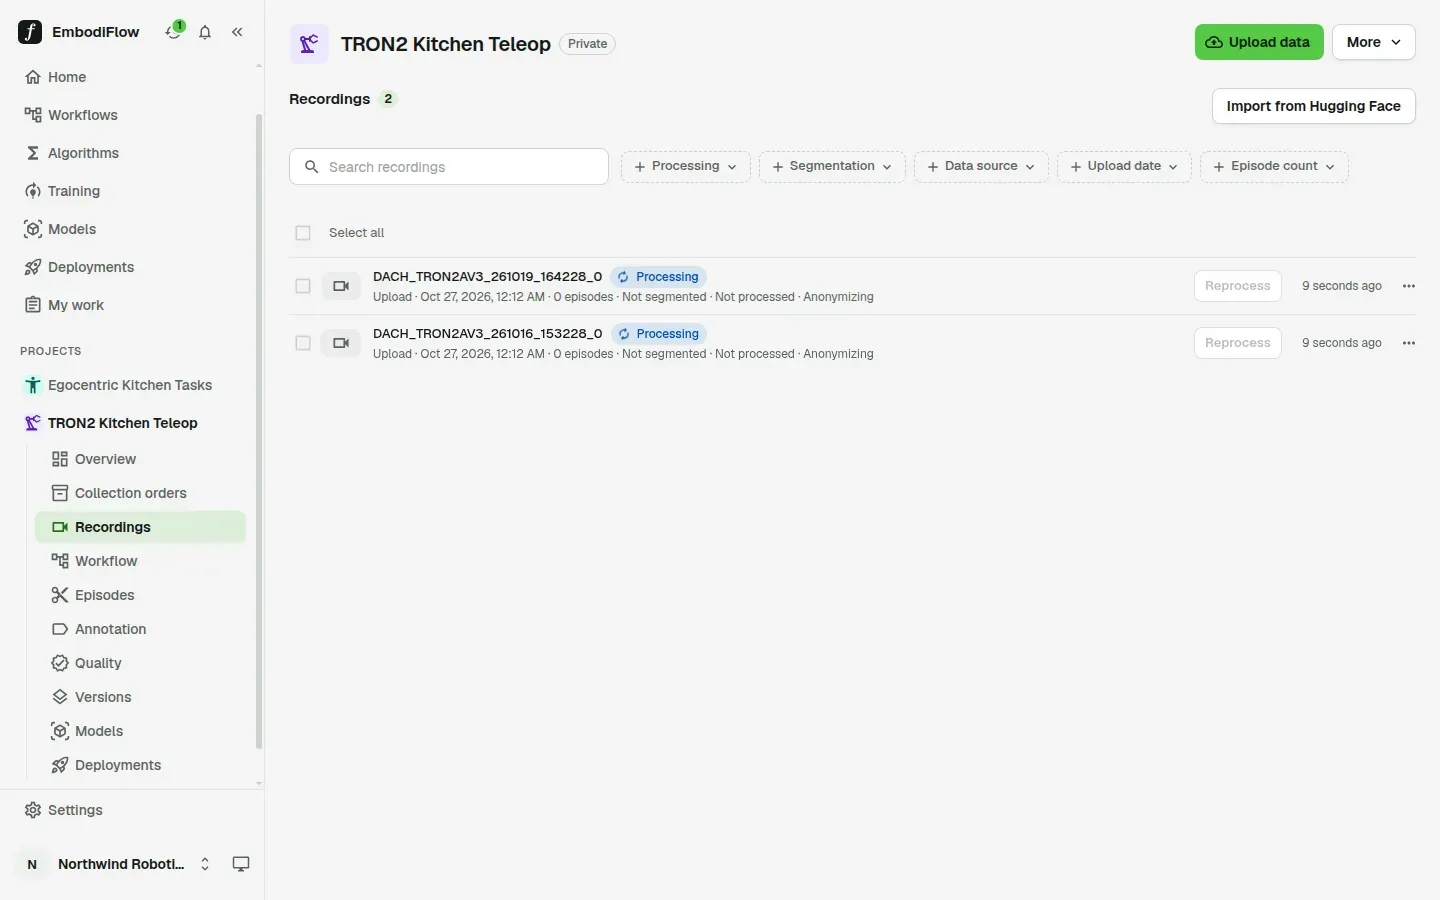Image resolution: width=1440 pixels, height=900 pixels.
Task: Click the display monitor icon at sidebar bottom
Action: (241, 864)
